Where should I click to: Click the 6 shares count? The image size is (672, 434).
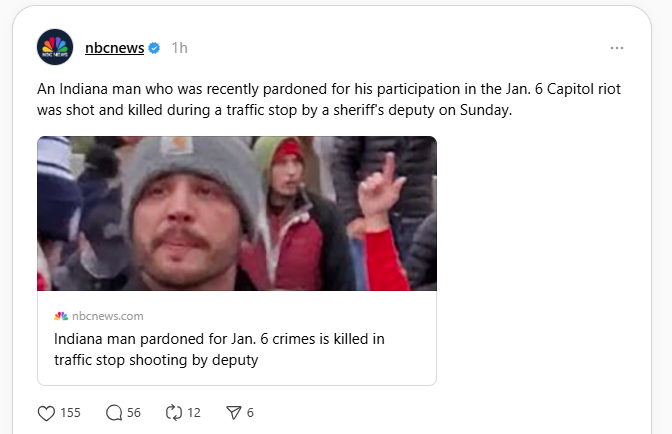pyautogui.click(x=250, y=412)
